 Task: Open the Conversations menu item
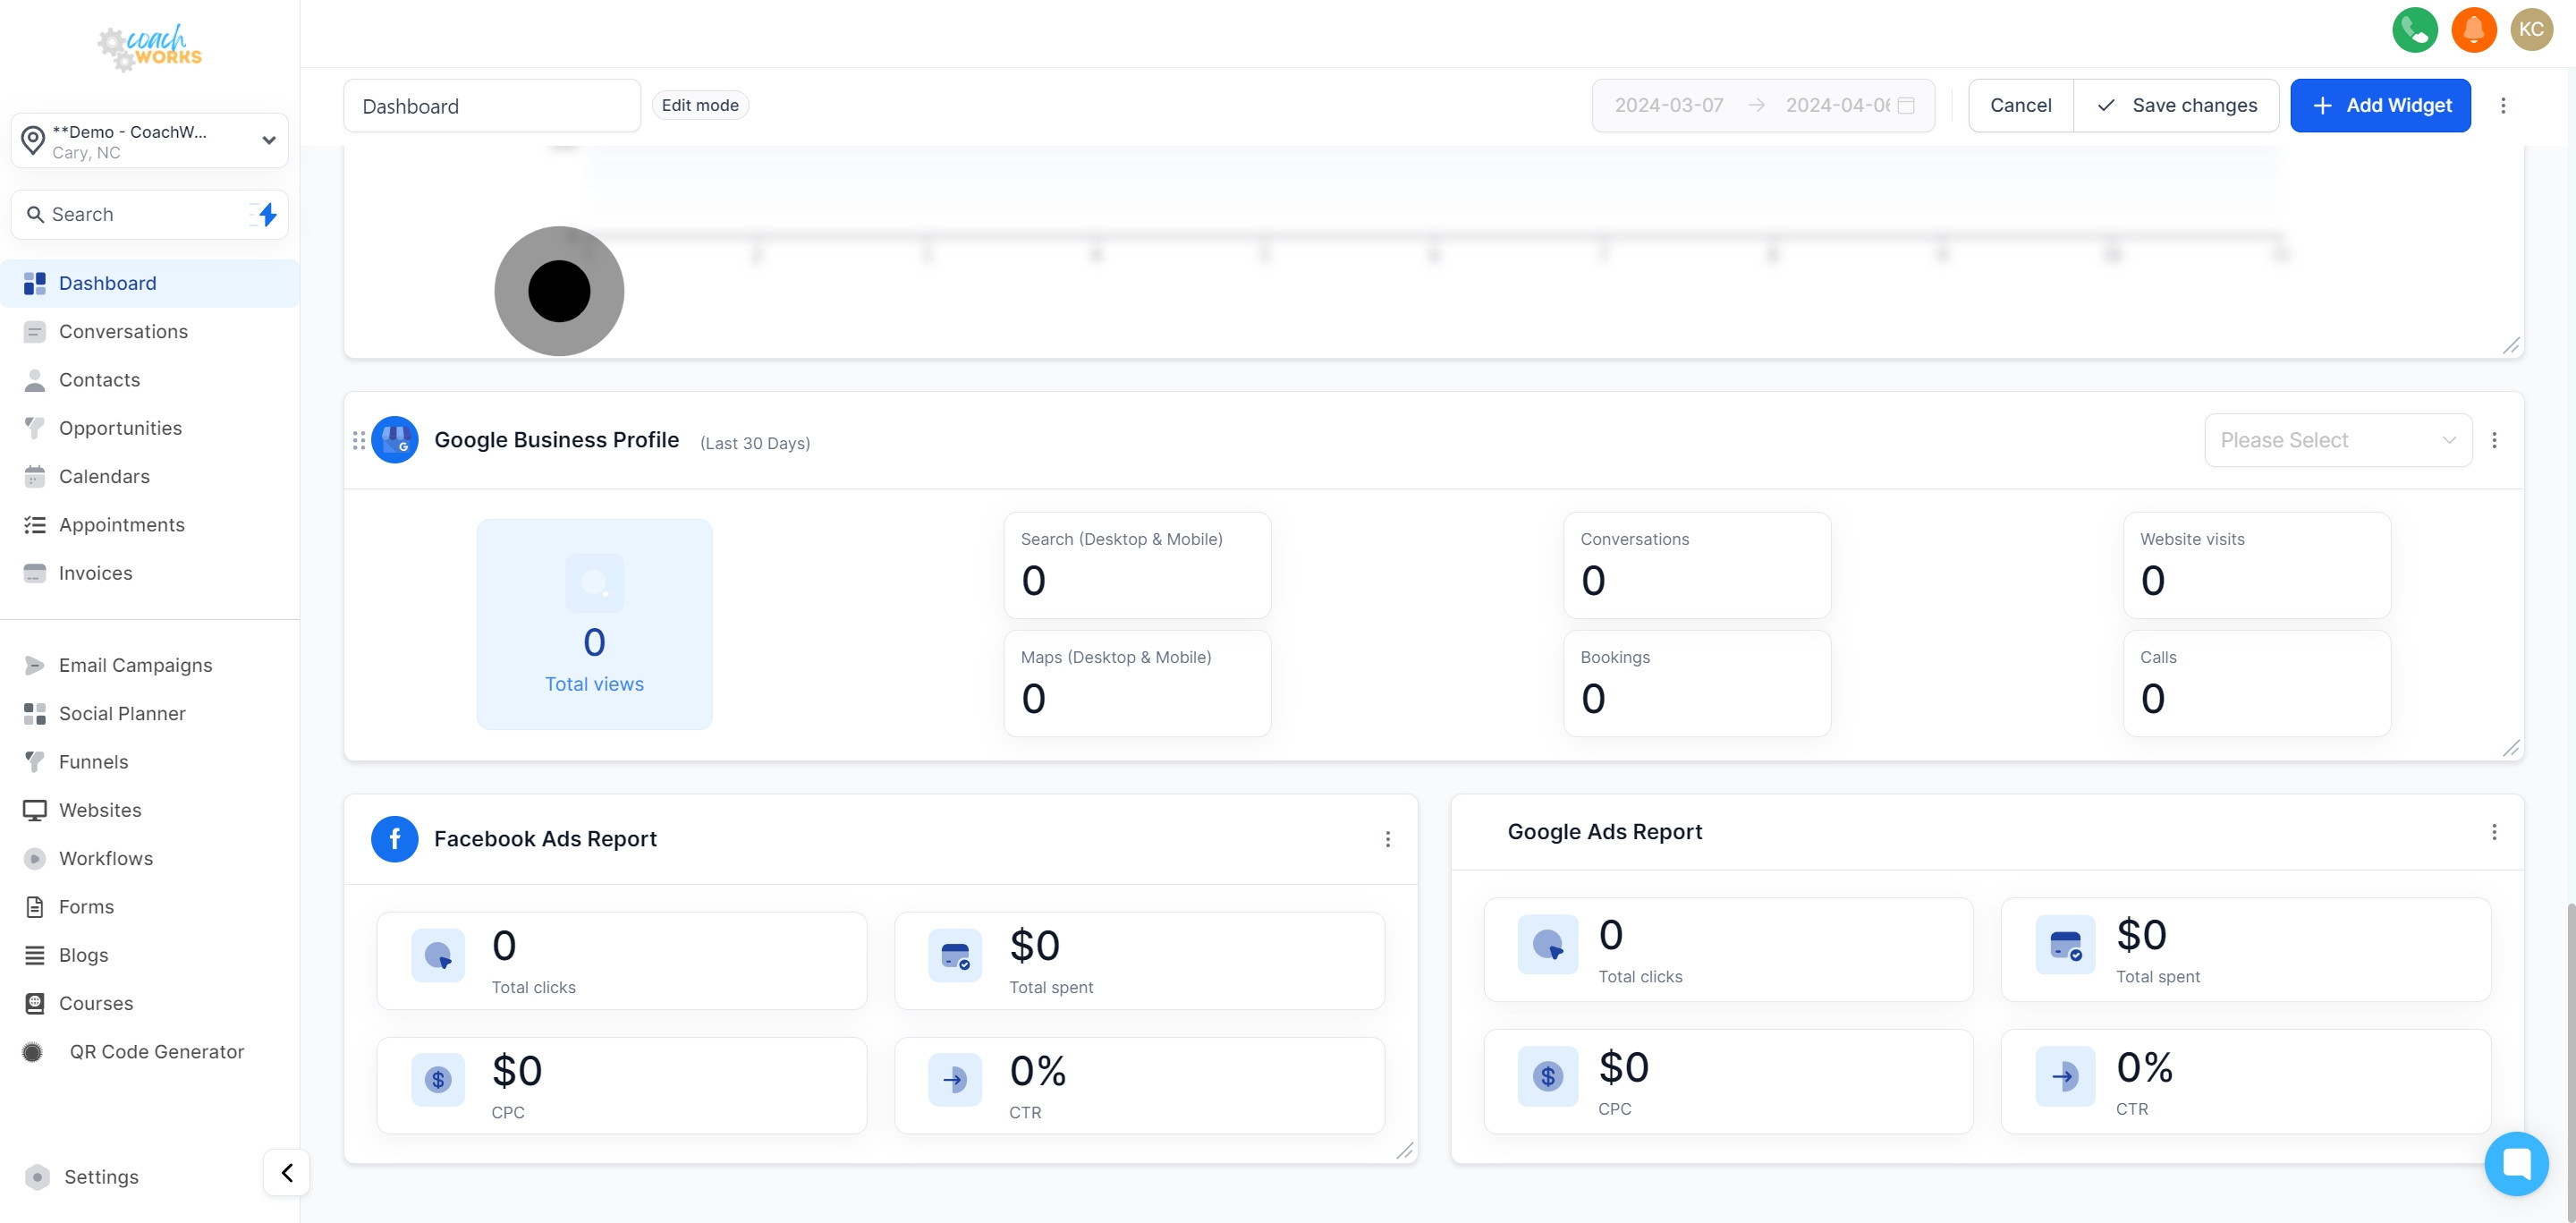pos(123,331)
